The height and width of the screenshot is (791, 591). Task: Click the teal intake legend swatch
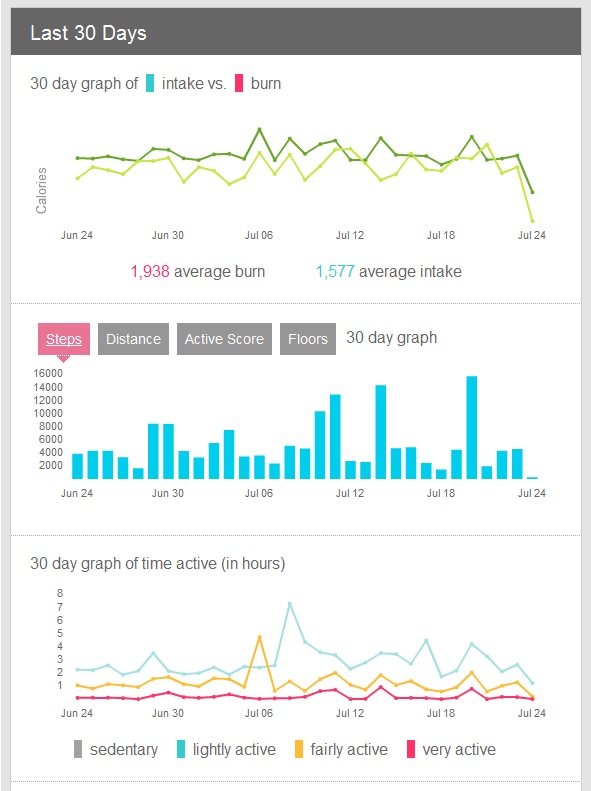pos(150,83)
